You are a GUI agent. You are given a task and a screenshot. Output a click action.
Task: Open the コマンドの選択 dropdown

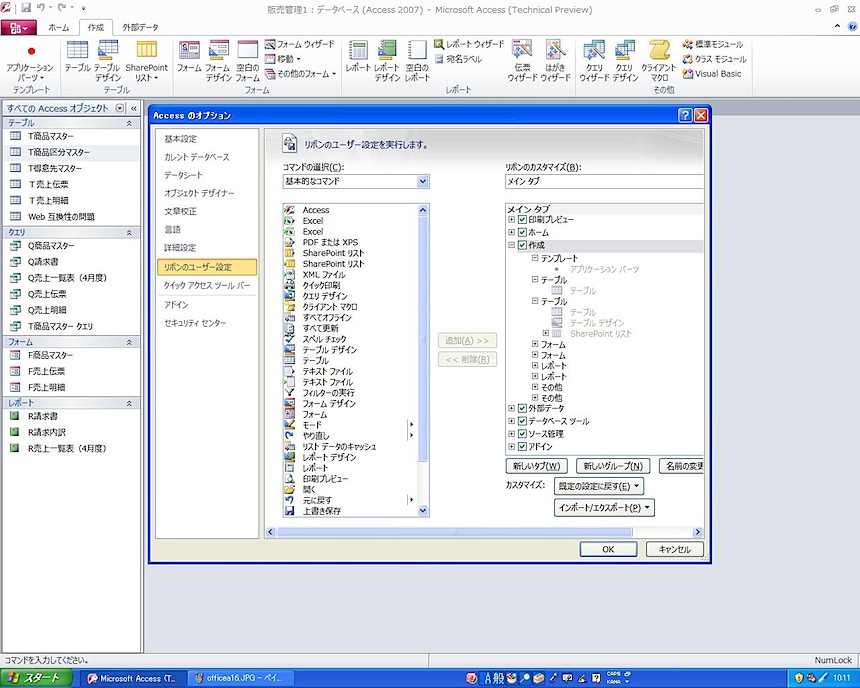point(422,182)
